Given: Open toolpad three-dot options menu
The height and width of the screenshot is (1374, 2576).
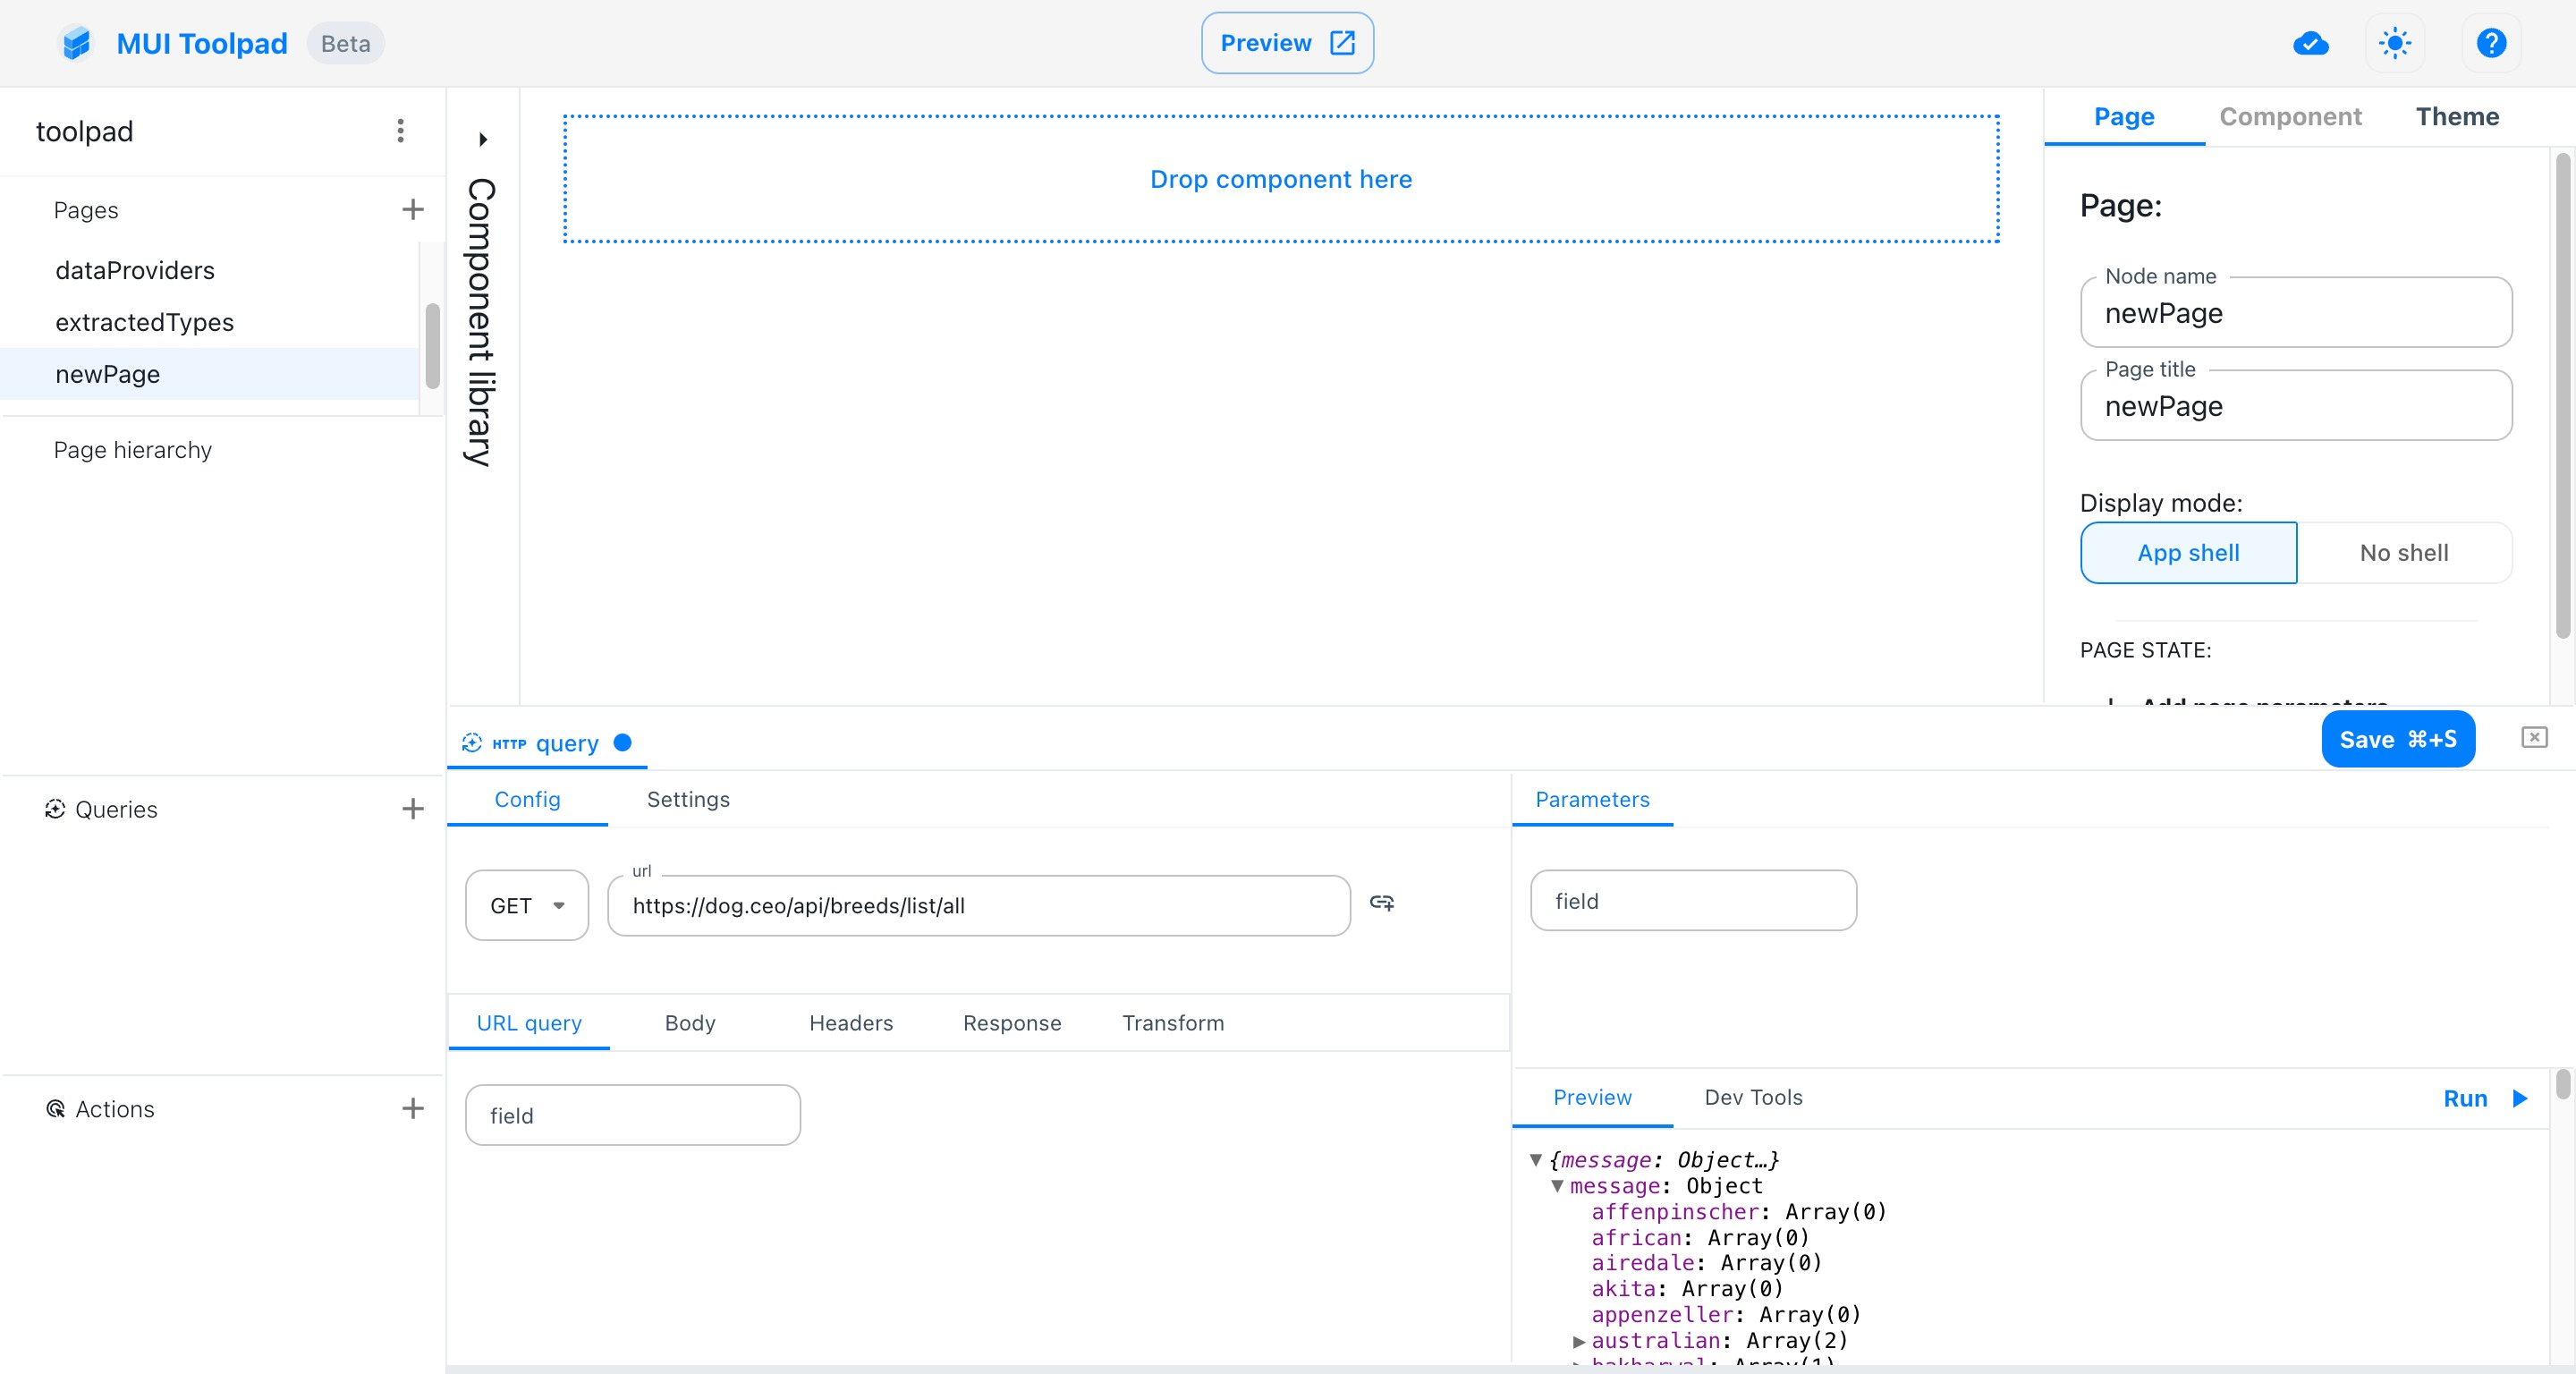Looking at the screenshot, I should 400,131.
